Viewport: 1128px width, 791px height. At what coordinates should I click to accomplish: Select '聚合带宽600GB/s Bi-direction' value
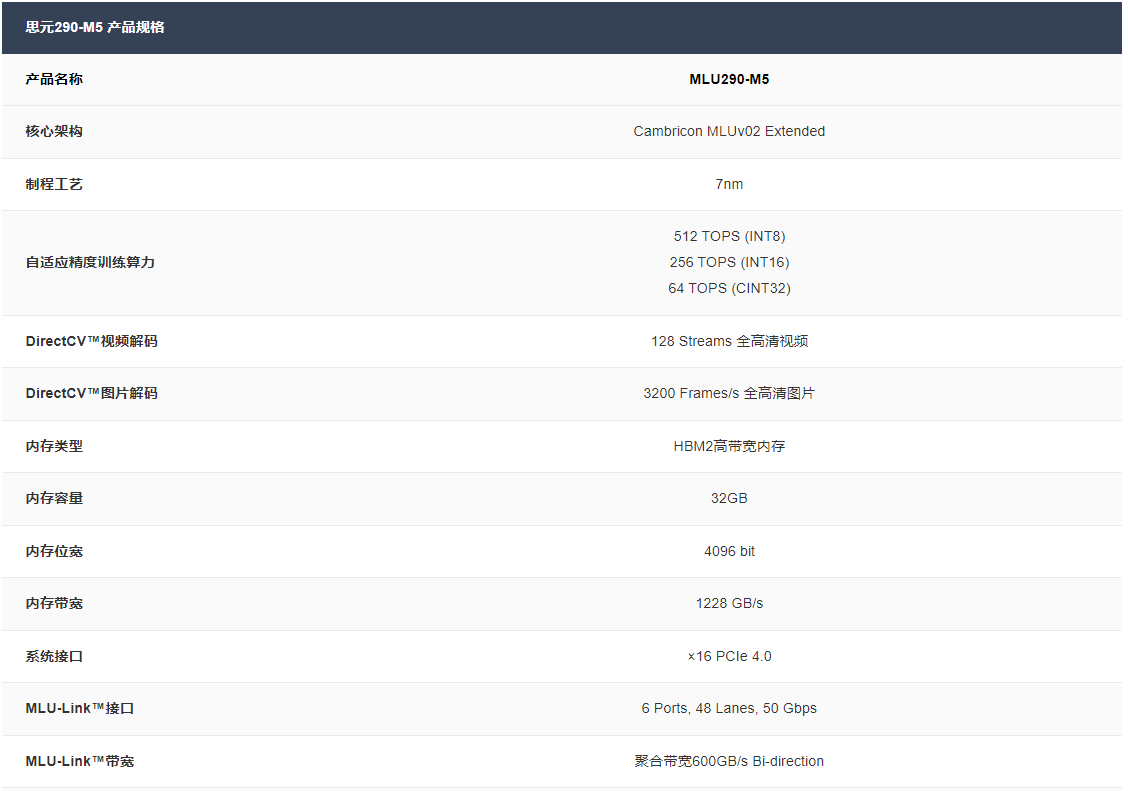(729, 761)
